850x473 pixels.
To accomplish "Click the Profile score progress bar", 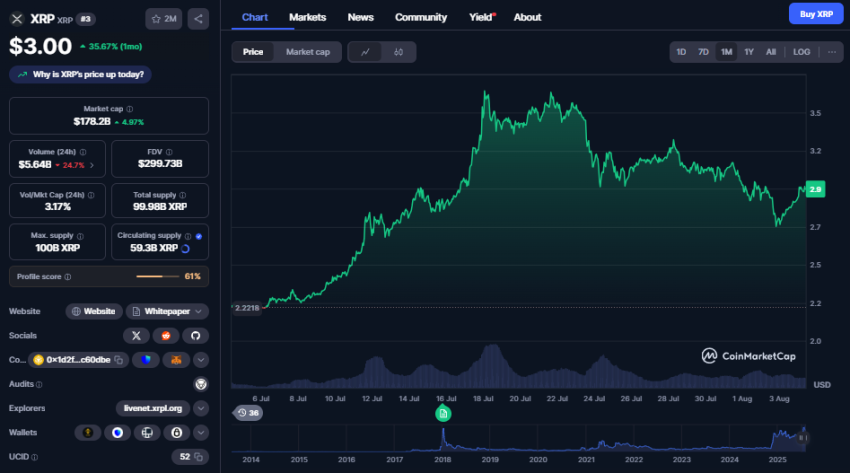I will (158, 277).
